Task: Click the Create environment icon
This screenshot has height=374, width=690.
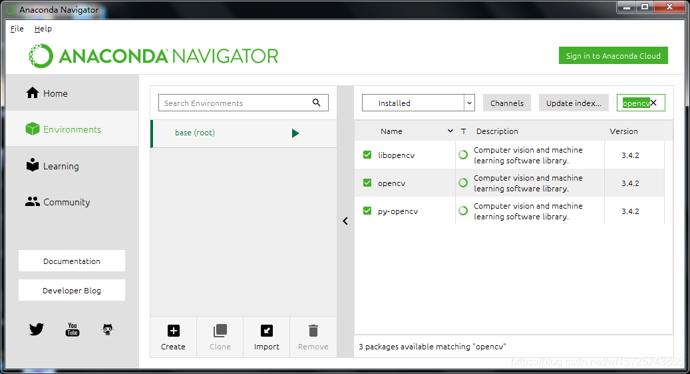Action: pyautogui.click(x=173, y=330)
